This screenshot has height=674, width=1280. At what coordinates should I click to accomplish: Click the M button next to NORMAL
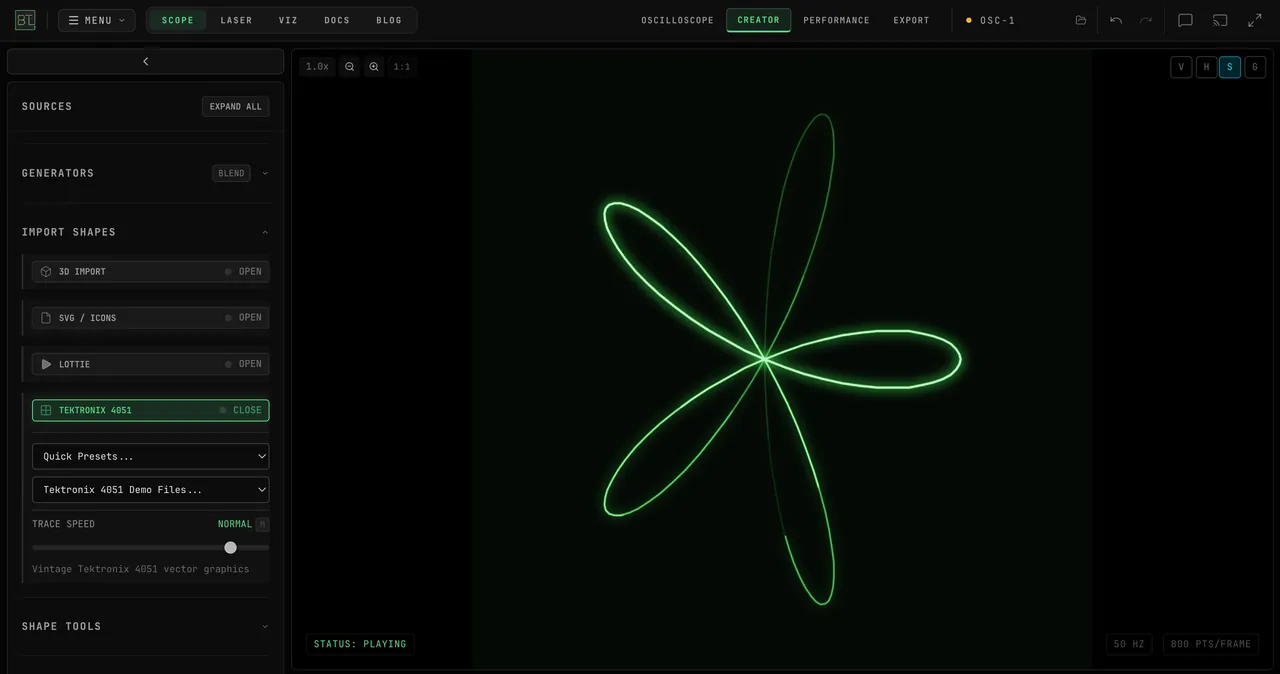262,524
